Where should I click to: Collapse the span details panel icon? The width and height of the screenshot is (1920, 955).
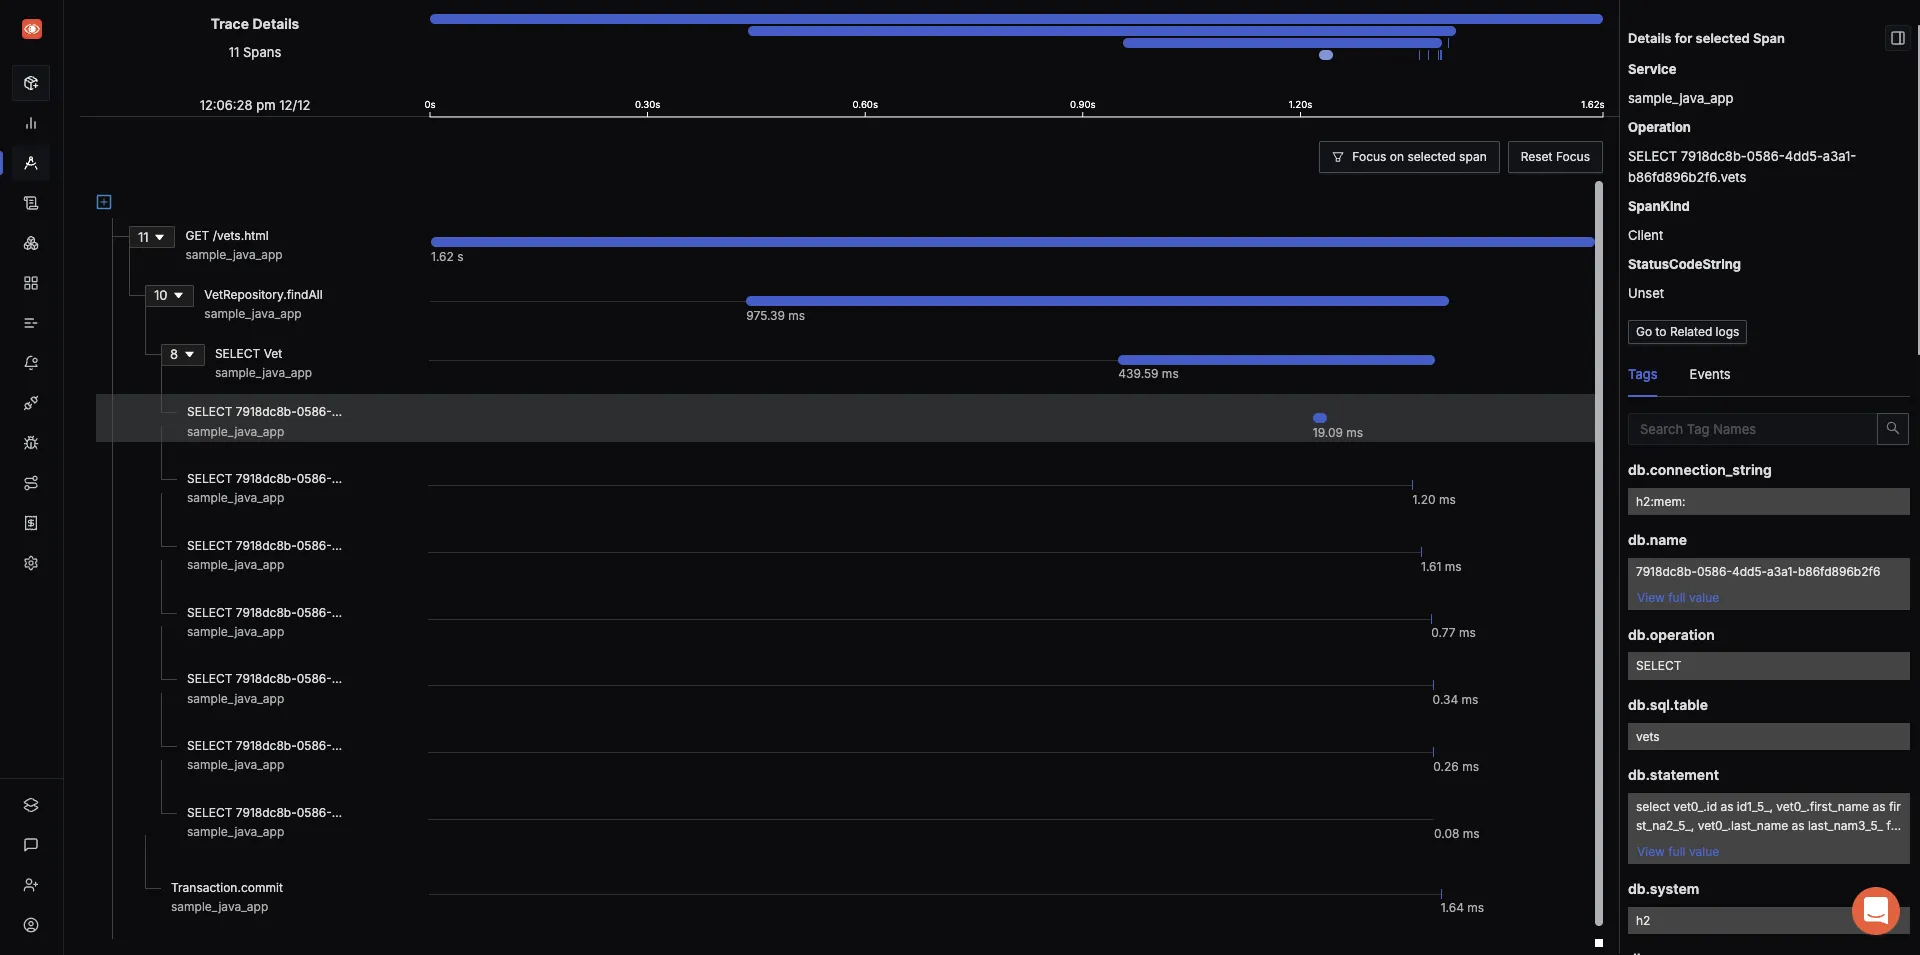(1897, 38)
